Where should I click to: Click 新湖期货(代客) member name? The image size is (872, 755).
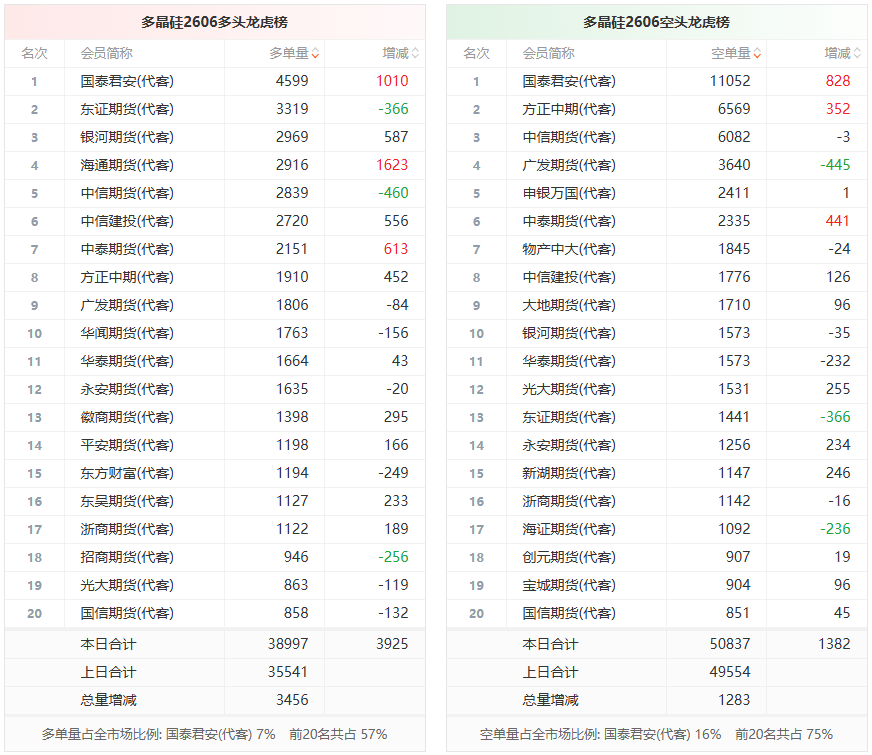click(568, 473)
